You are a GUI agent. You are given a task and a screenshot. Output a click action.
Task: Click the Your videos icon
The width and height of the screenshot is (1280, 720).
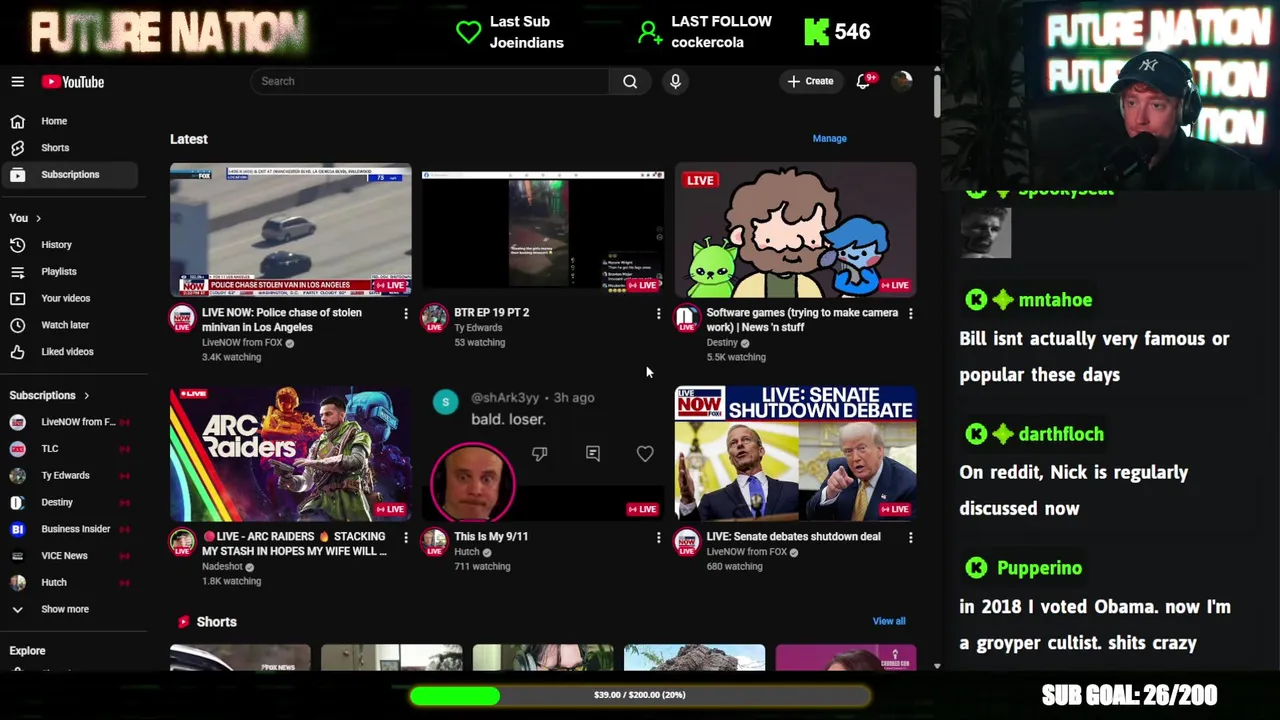coord(17,298)
